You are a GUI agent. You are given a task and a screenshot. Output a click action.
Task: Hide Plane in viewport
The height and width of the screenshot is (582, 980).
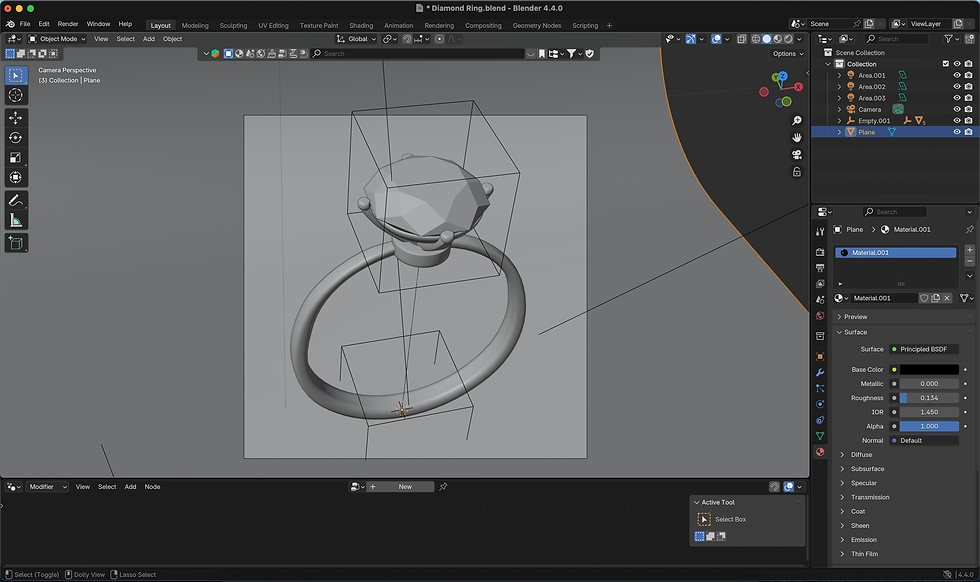(956, 132)
